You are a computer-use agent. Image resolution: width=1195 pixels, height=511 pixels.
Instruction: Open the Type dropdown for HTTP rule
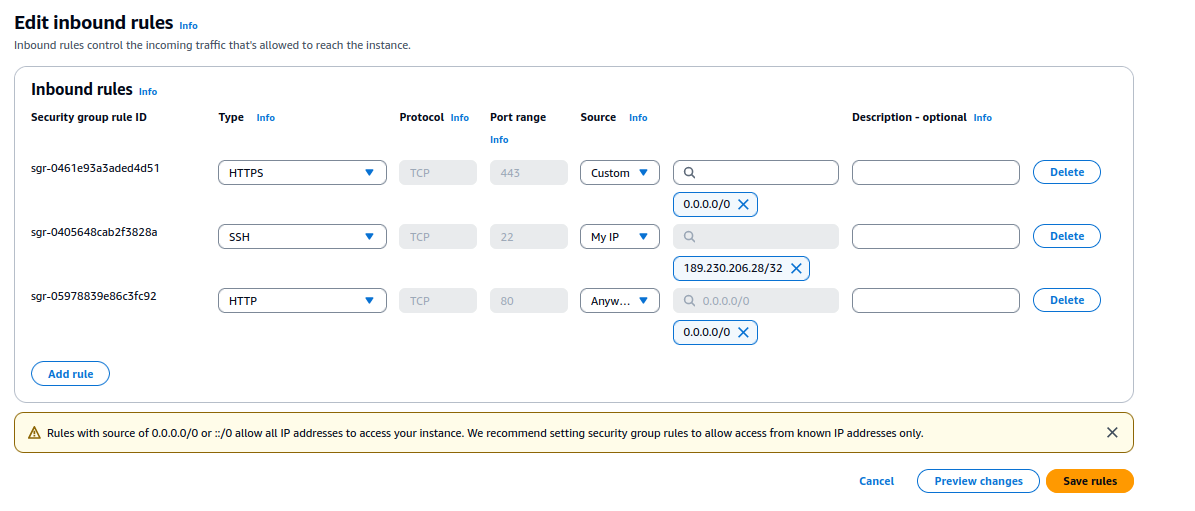point(302,301)
